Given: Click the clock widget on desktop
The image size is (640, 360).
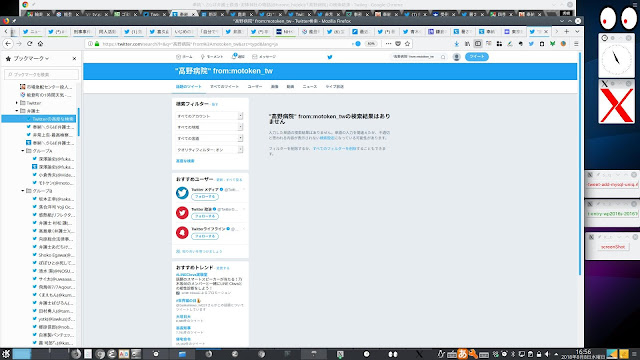Looking at the screenshot, I should (616, 59).
